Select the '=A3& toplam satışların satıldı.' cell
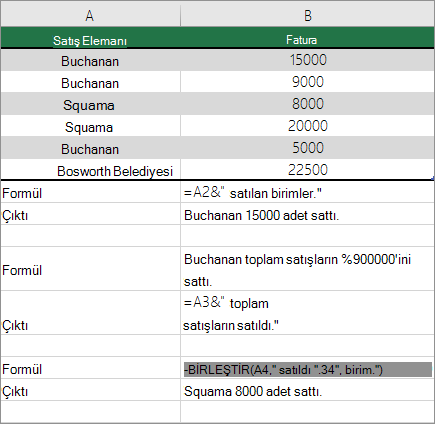 [x=307, y=313]
